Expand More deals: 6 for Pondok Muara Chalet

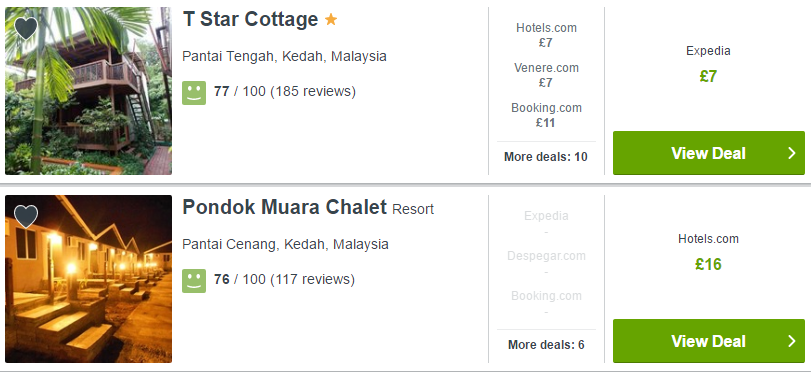[546, 345]
